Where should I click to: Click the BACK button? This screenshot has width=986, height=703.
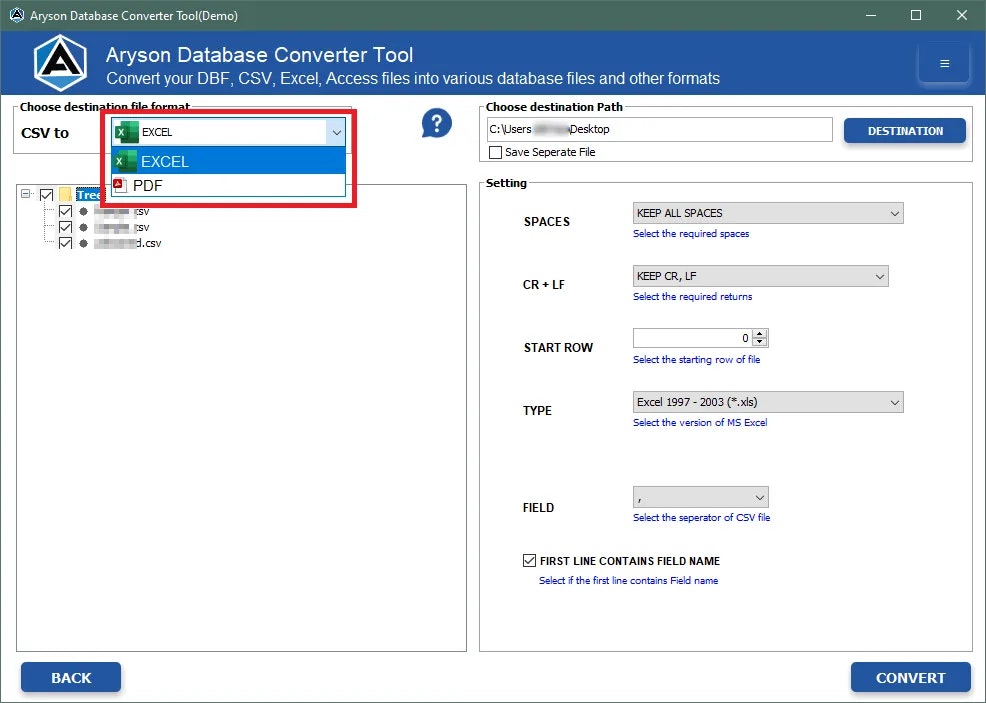point(71,678)
